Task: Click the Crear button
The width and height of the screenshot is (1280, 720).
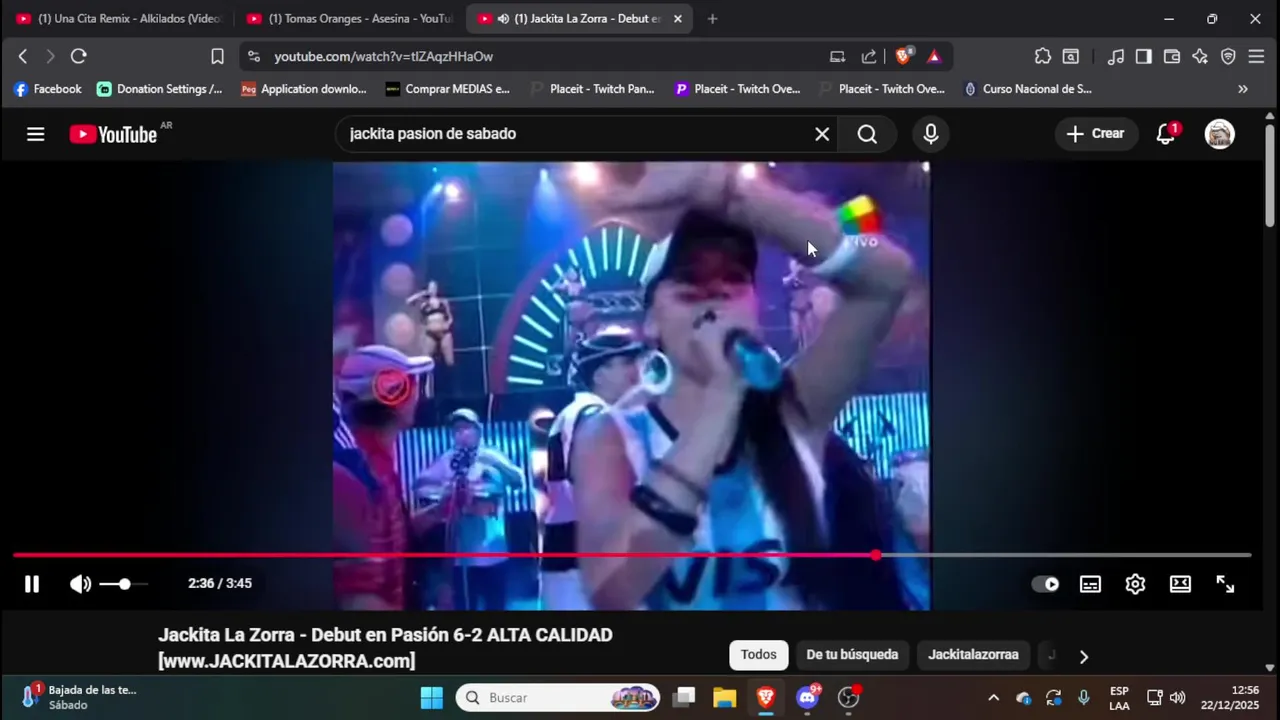Action: (1096, 134)
